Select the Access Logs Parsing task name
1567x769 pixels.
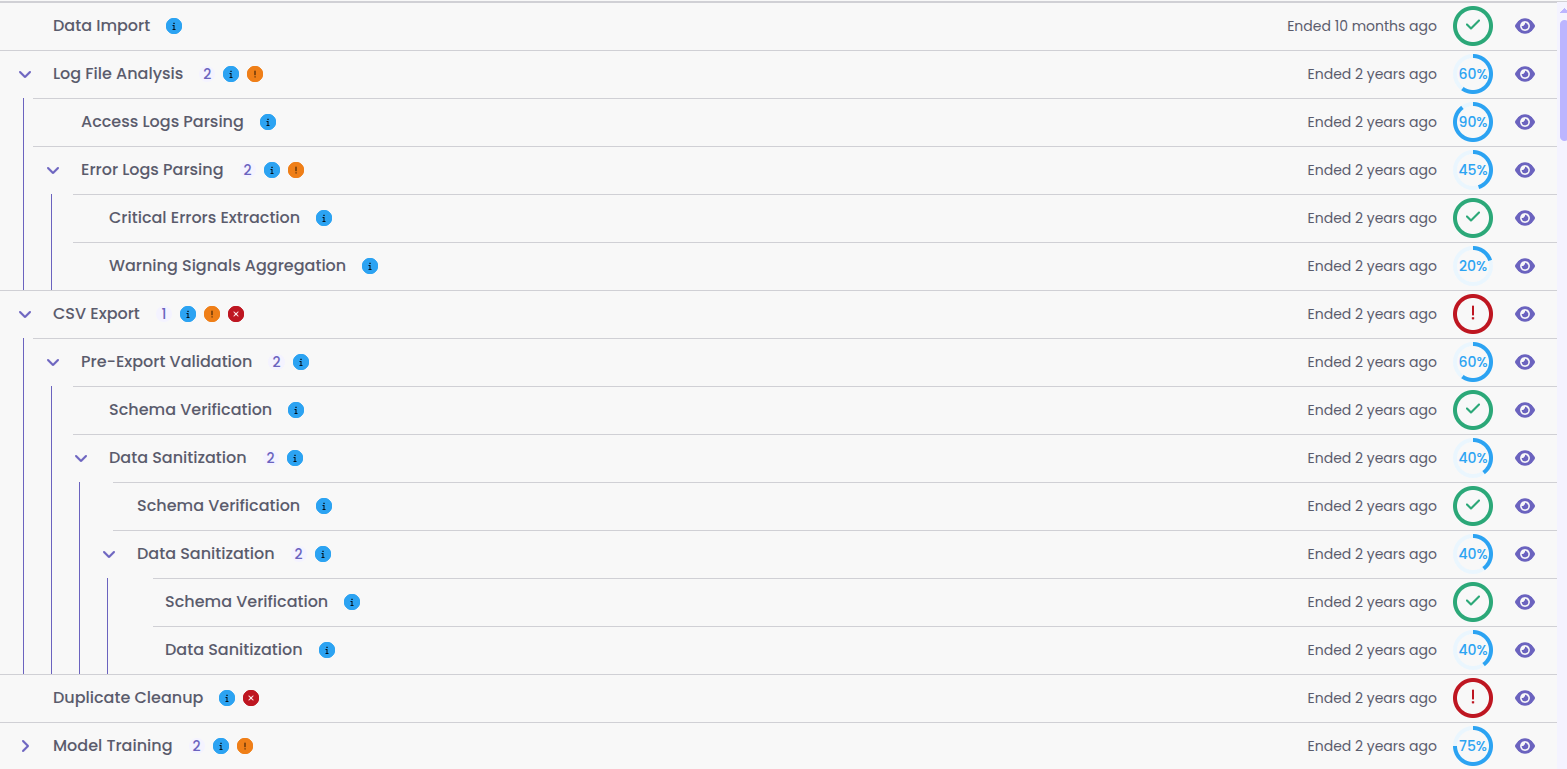162,122
